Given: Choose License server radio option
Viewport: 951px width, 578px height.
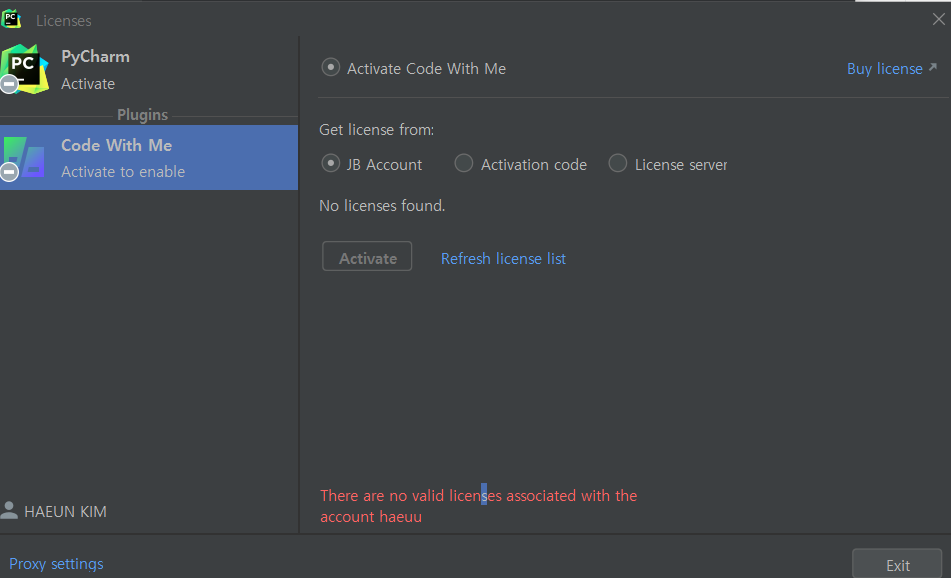Looking at the screenshot, I should coord(617,163).
